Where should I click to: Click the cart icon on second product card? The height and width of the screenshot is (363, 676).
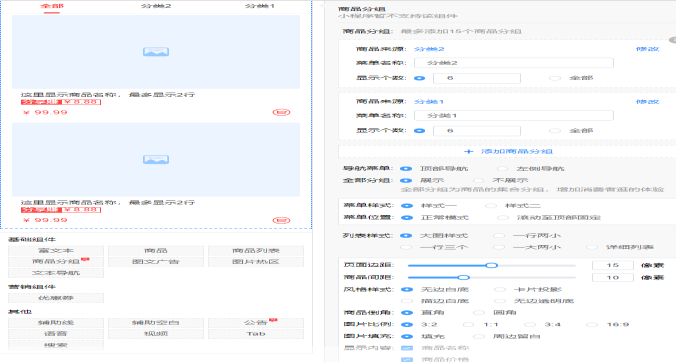[281, 220]
